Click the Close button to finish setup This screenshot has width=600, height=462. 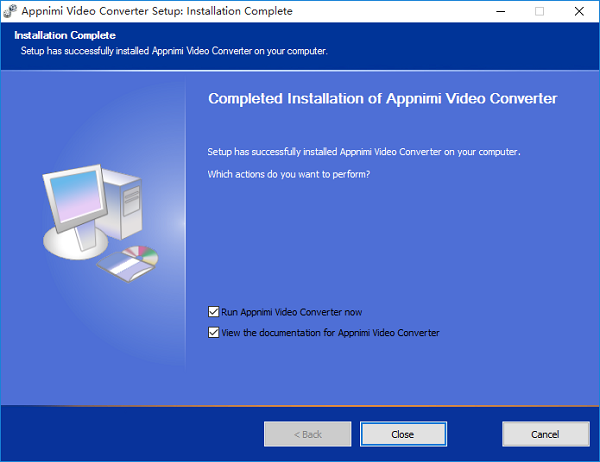click(403, 434)
